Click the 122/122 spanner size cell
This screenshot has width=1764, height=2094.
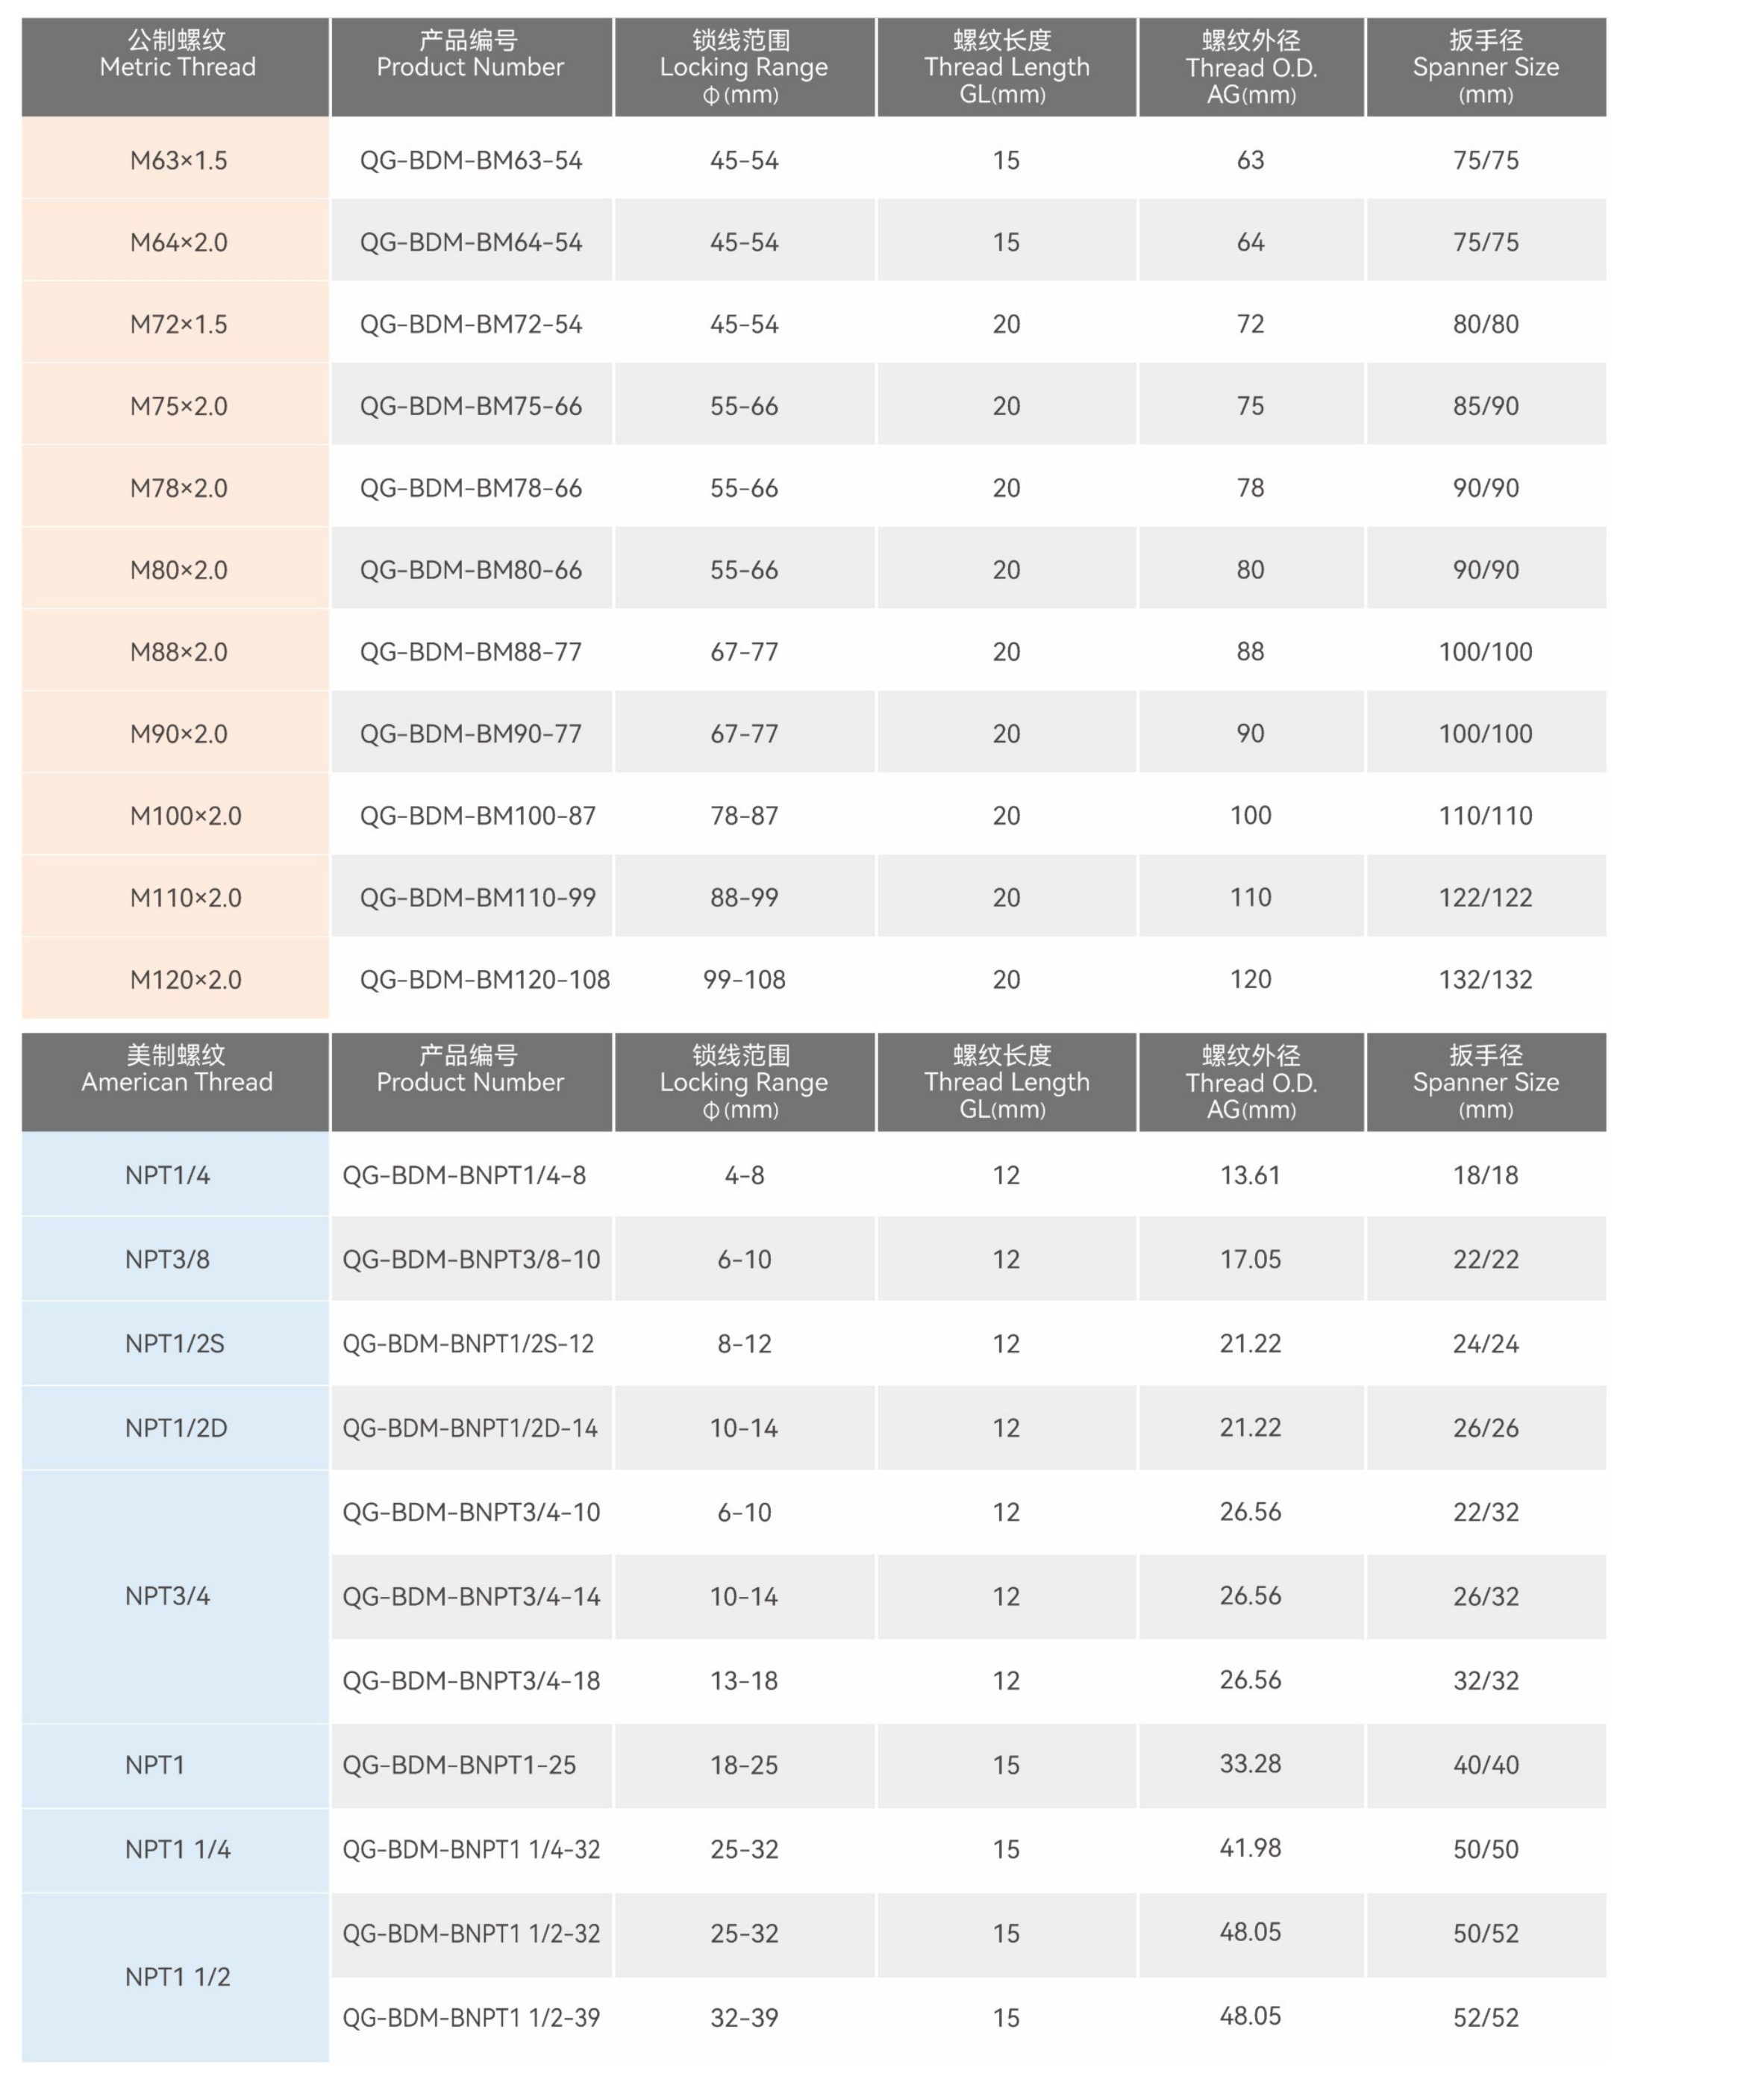(x=1485, y=898)
